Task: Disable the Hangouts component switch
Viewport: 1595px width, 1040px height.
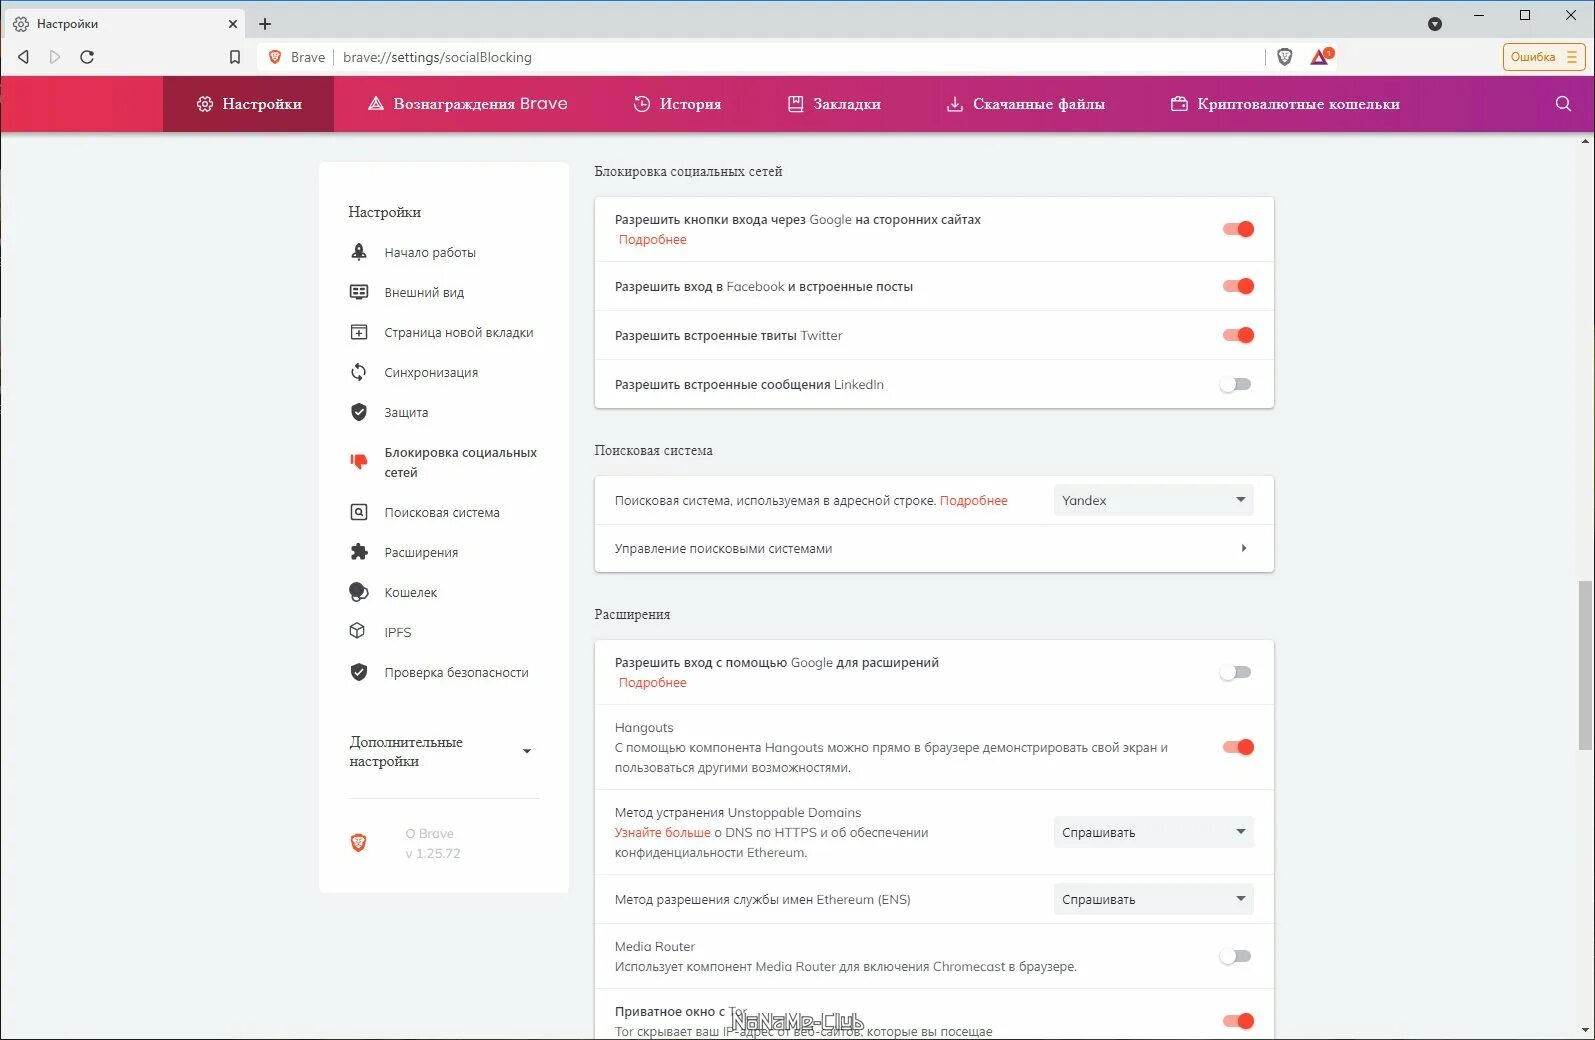Action: click(x=1238, y=747)
